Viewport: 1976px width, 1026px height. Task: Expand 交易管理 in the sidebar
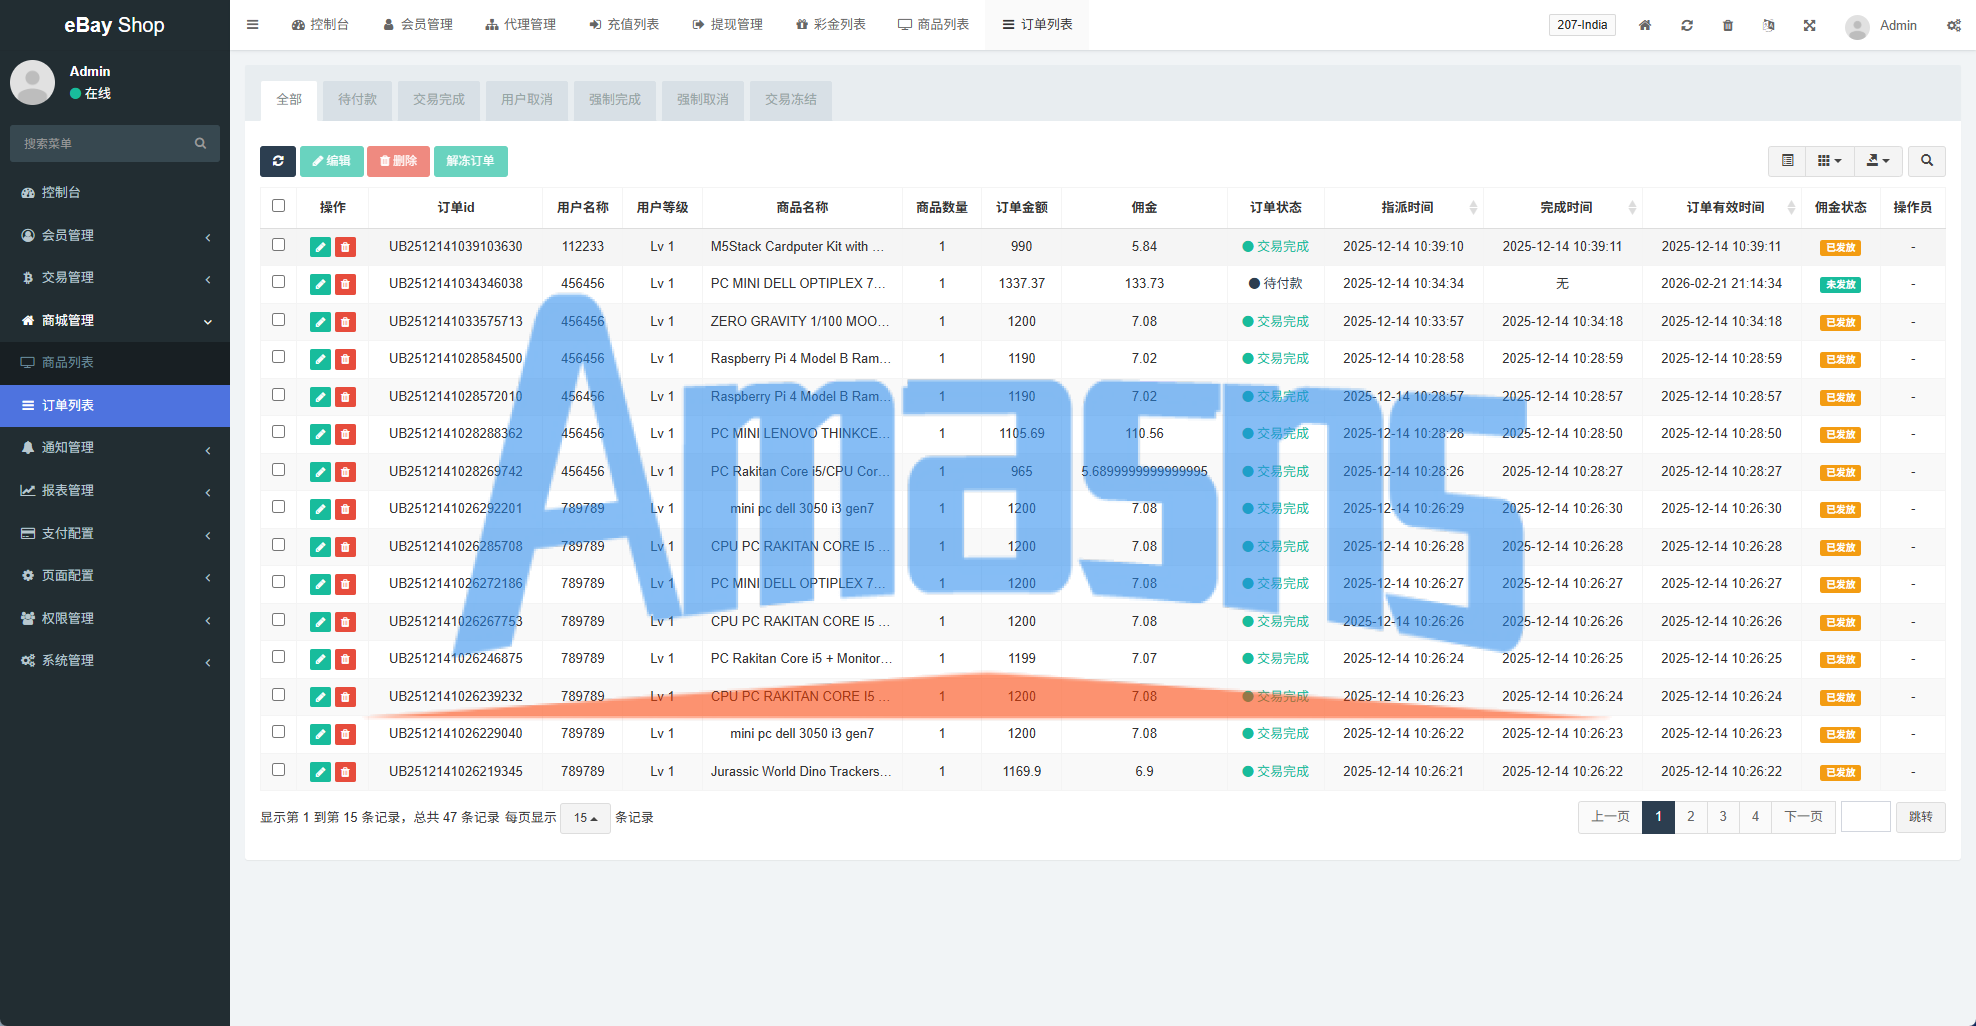point(115,277)
